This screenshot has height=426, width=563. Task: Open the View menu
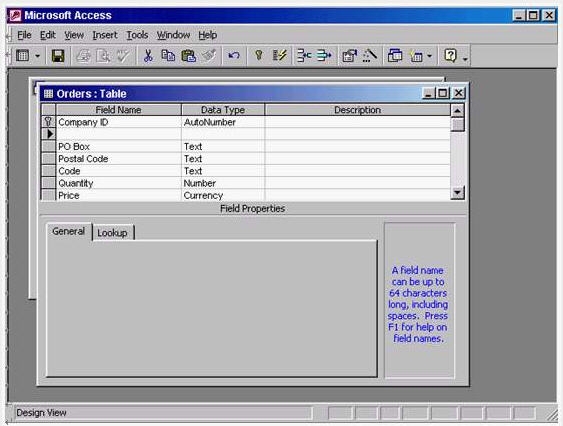[74, 35]
